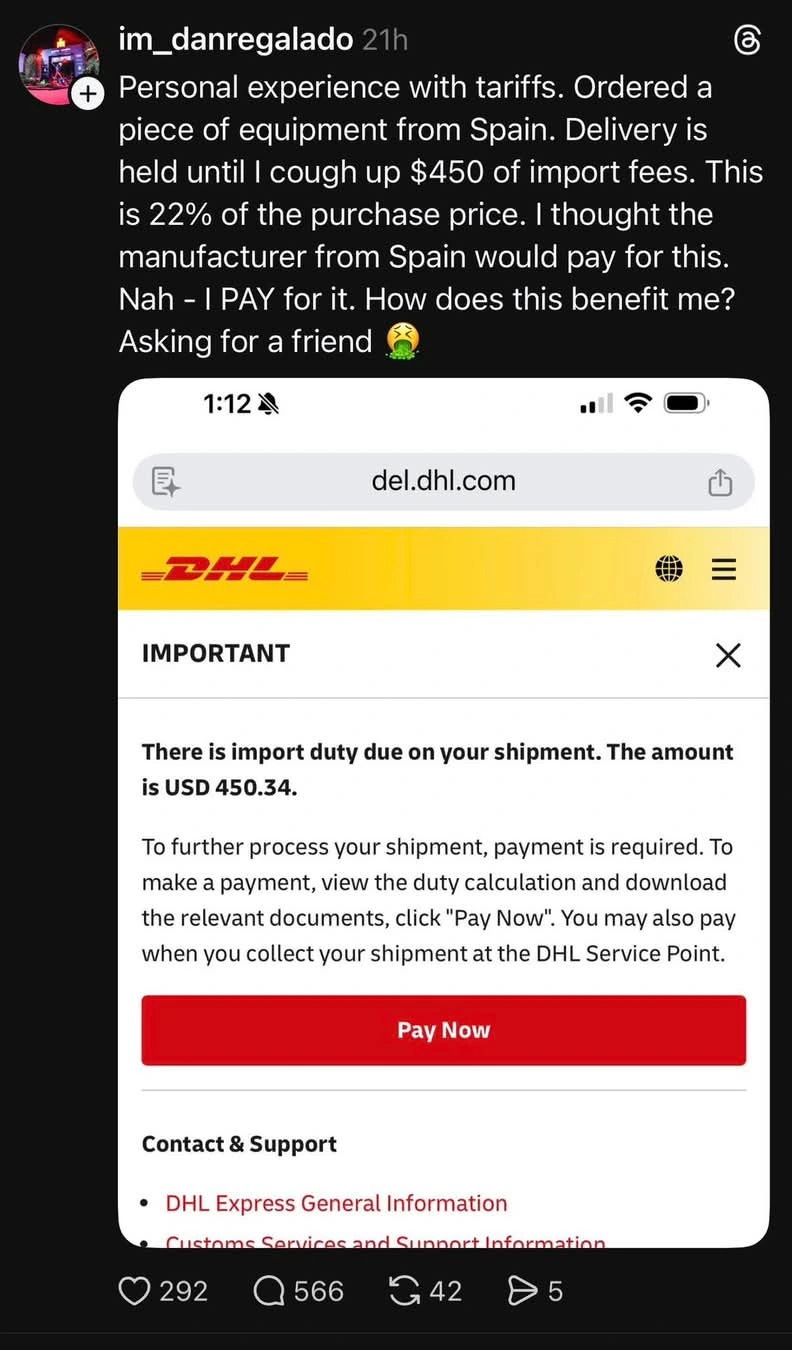
Task: Open the Threads logo icon
Action: pos(748,40)
